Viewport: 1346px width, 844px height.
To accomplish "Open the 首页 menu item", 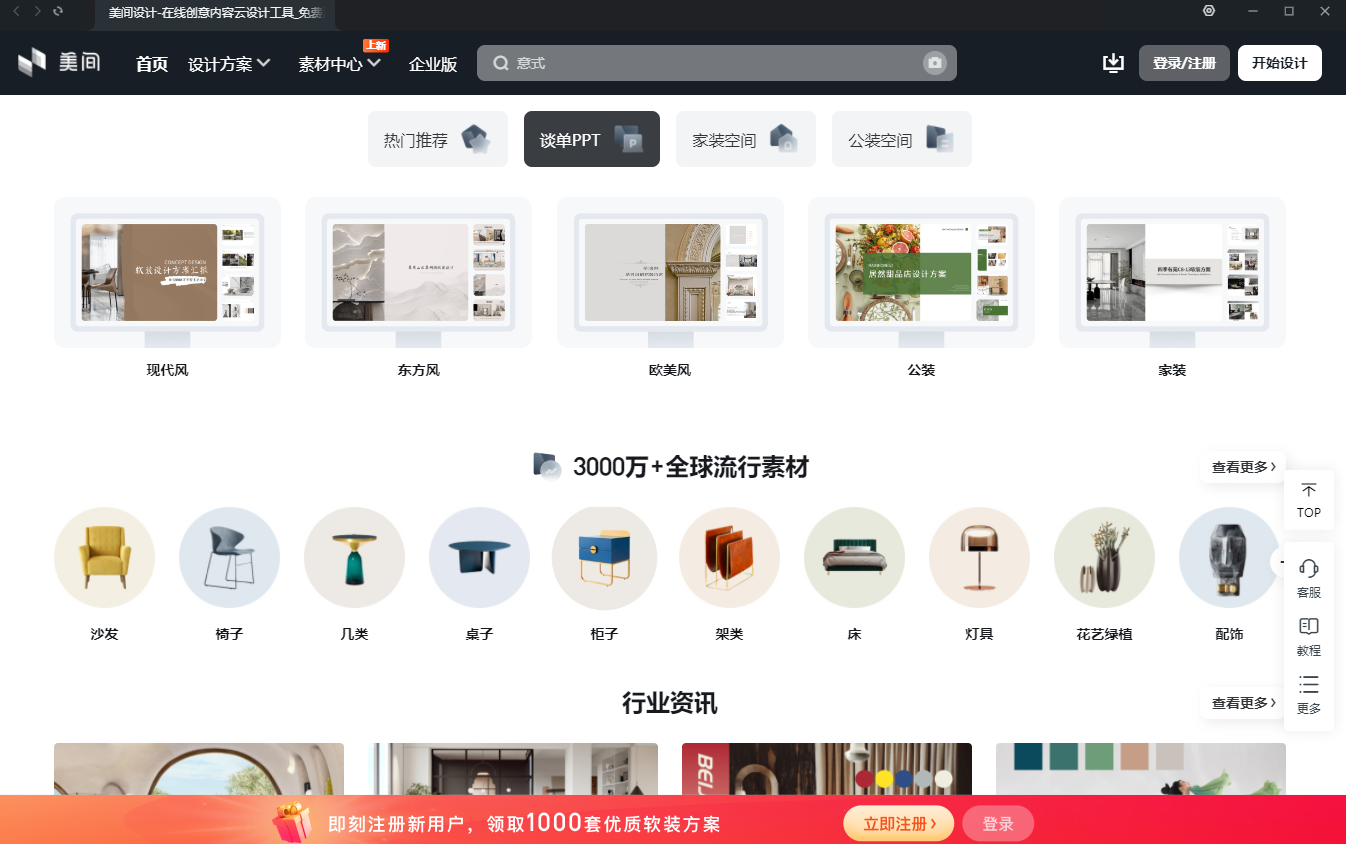I will (151, 63).
